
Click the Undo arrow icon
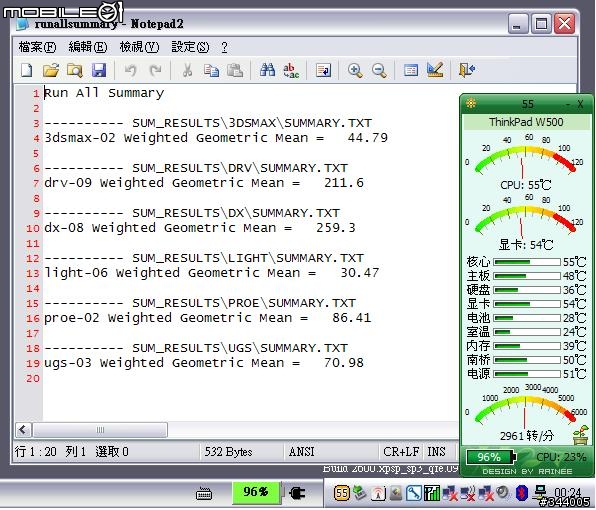pos(131,70)
